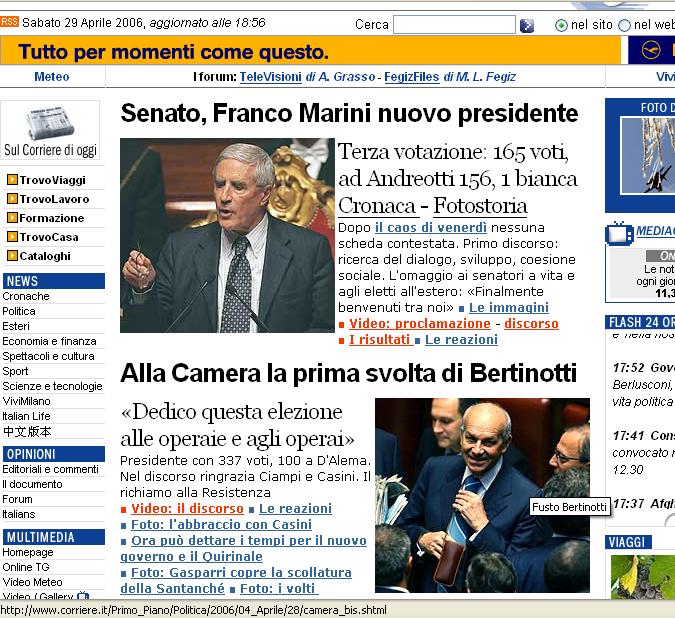The image size is (675, 618).
Task: Click into the Cerca search field
Action: (x=454, y=25)
